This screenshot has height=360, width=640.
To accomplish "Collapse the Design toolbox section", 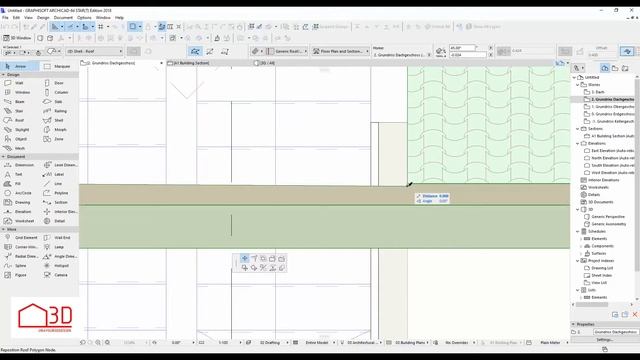I will point(3,75).
